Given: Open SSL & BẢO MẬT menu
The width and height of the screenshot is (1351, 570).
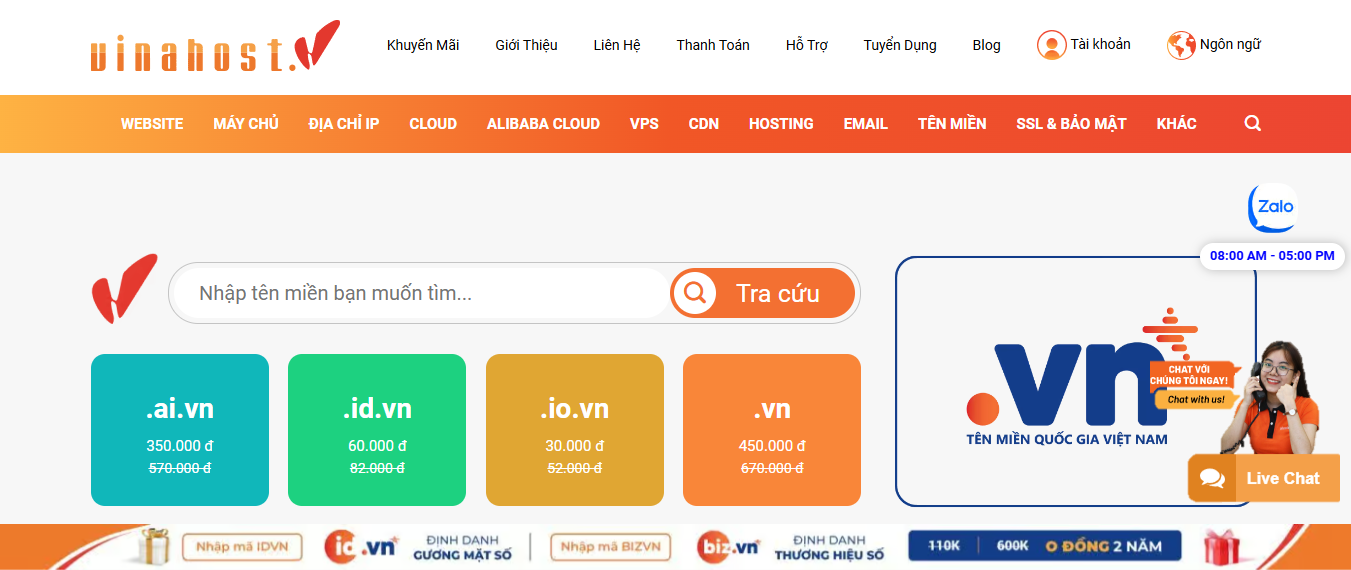Looking at the screenshot, I should click(1071, 124).
